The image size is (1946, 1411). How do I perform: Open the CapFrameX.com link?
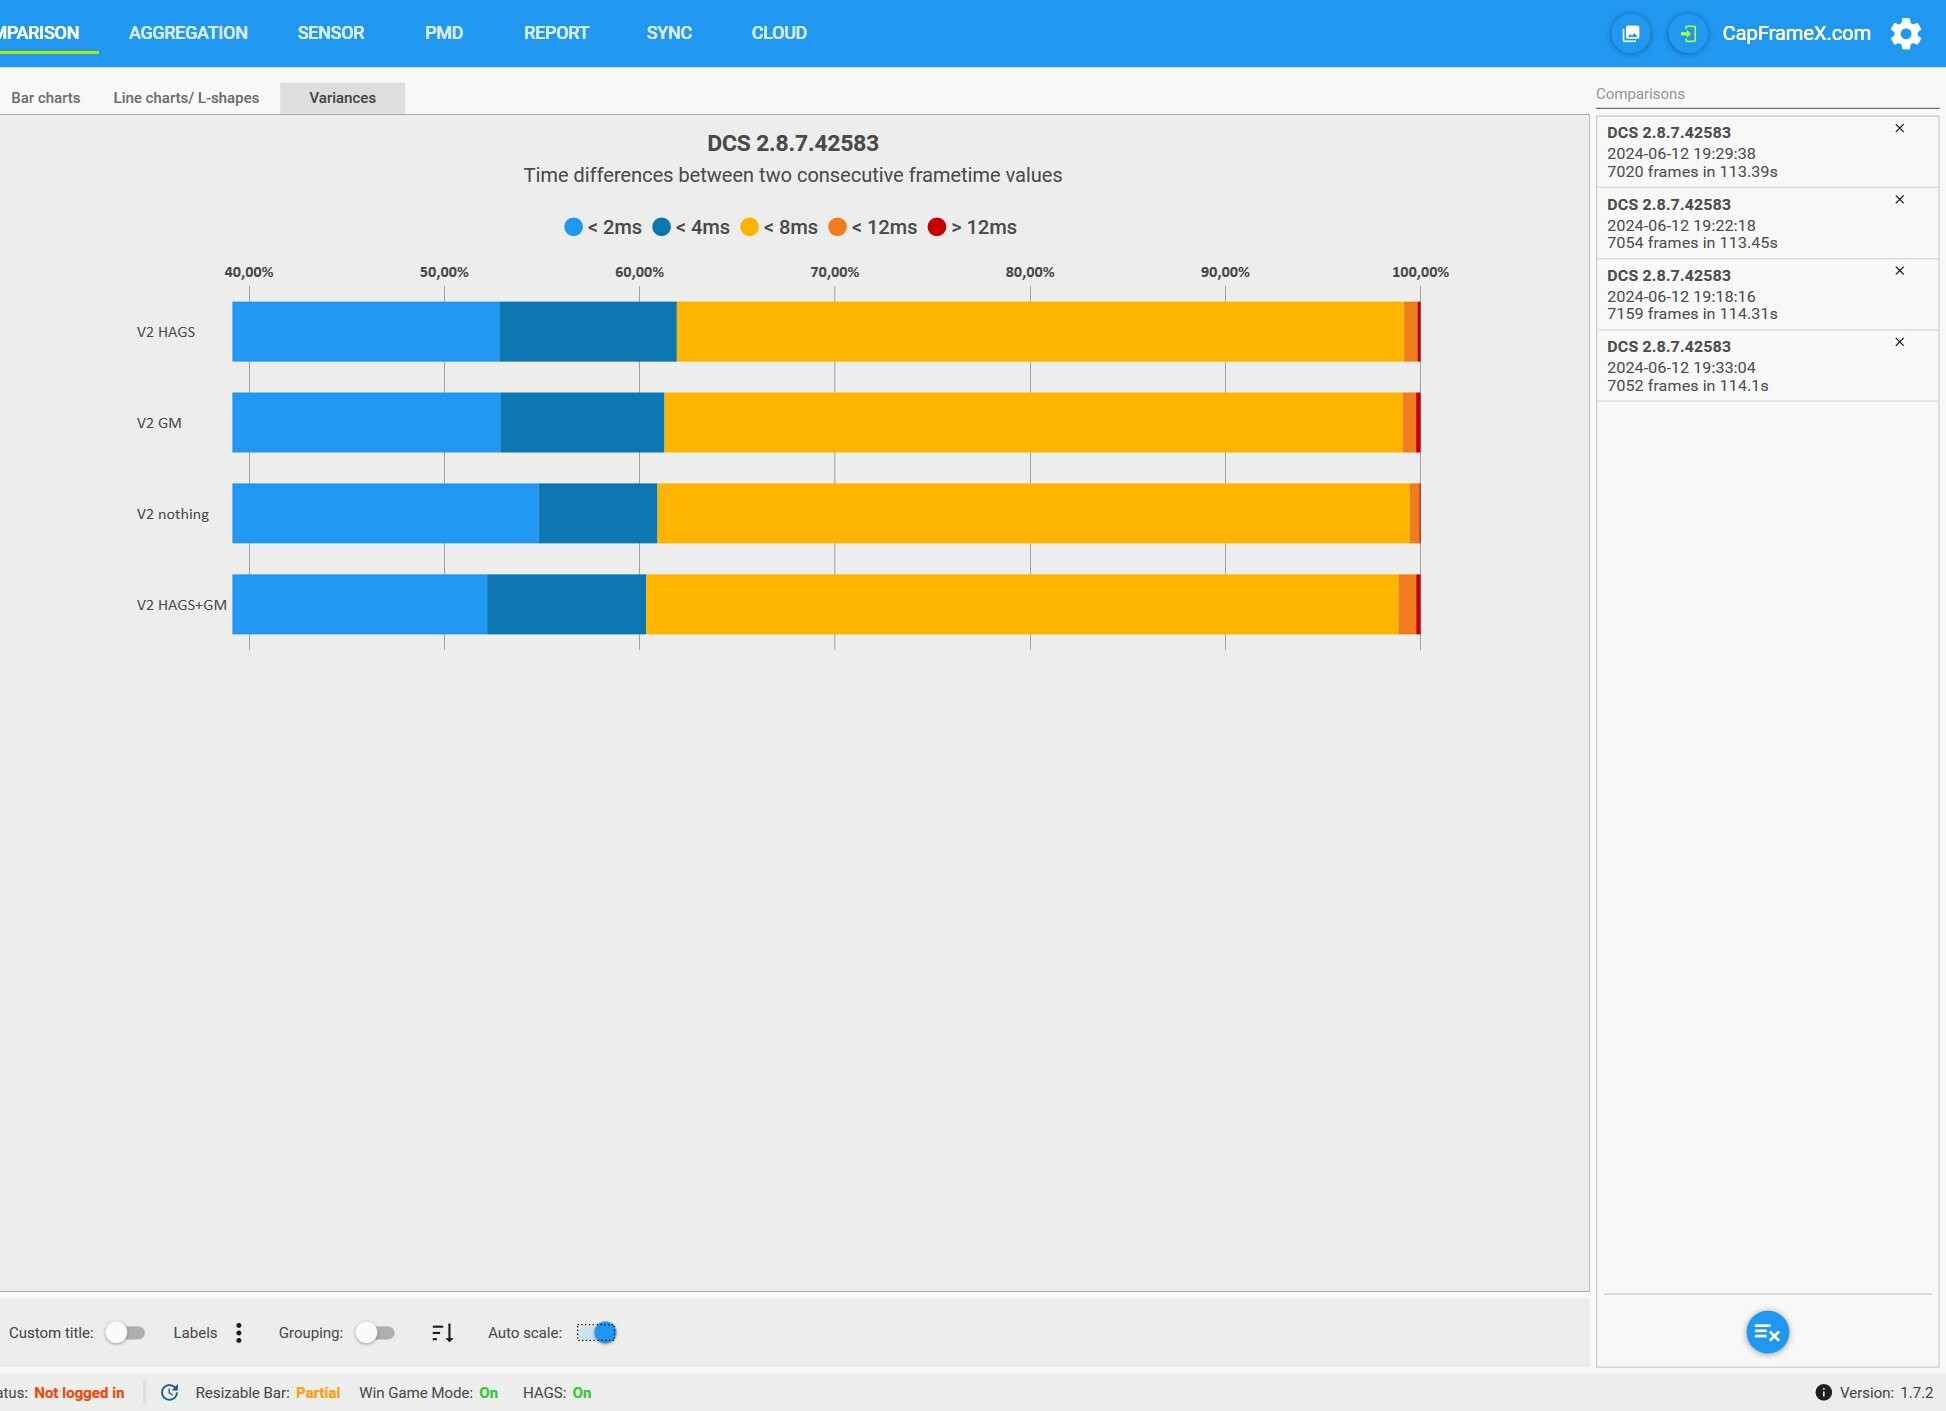point(1796,33)
